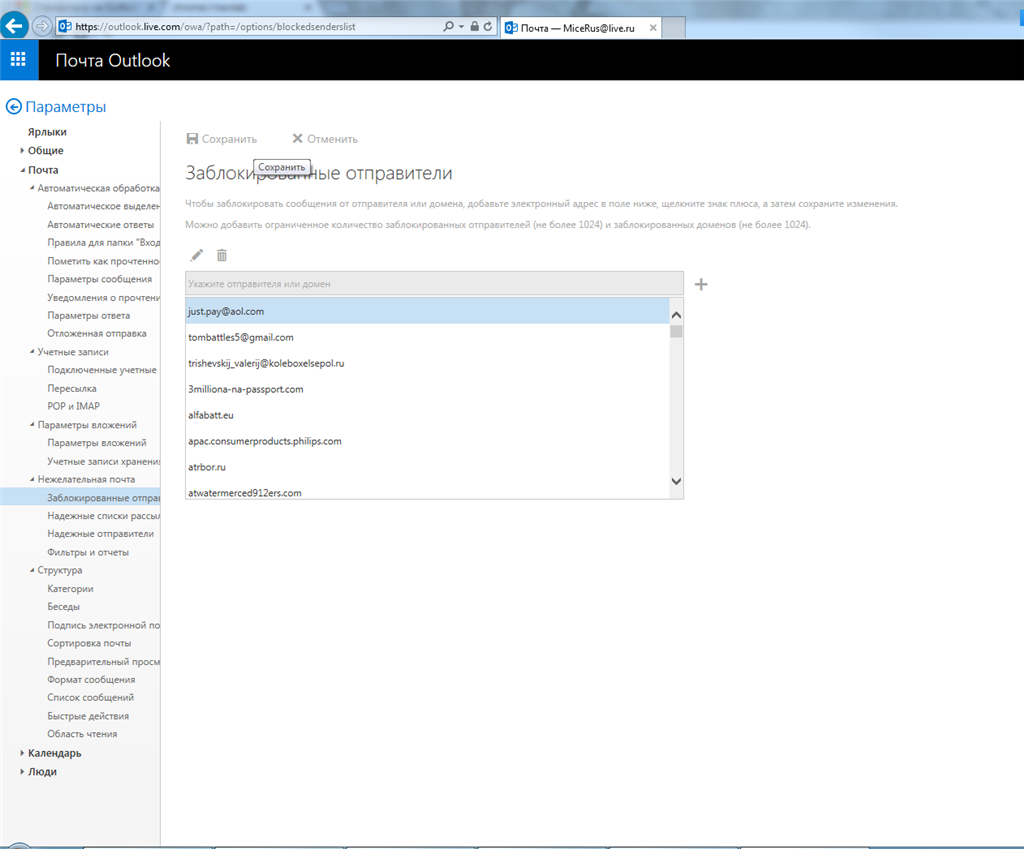Collapse Параметры вложений group arrow

[32, 424]
